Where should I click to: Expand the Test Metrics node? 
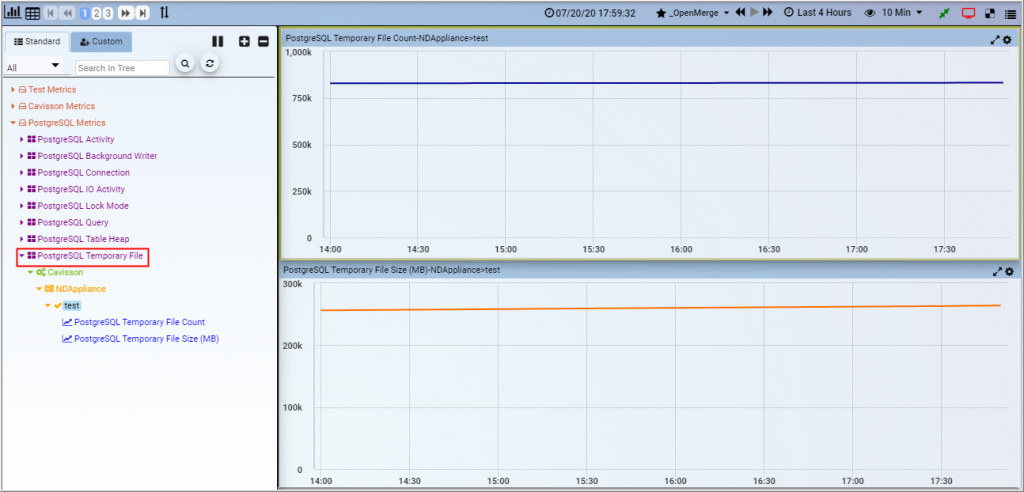[x=12, y=90]
